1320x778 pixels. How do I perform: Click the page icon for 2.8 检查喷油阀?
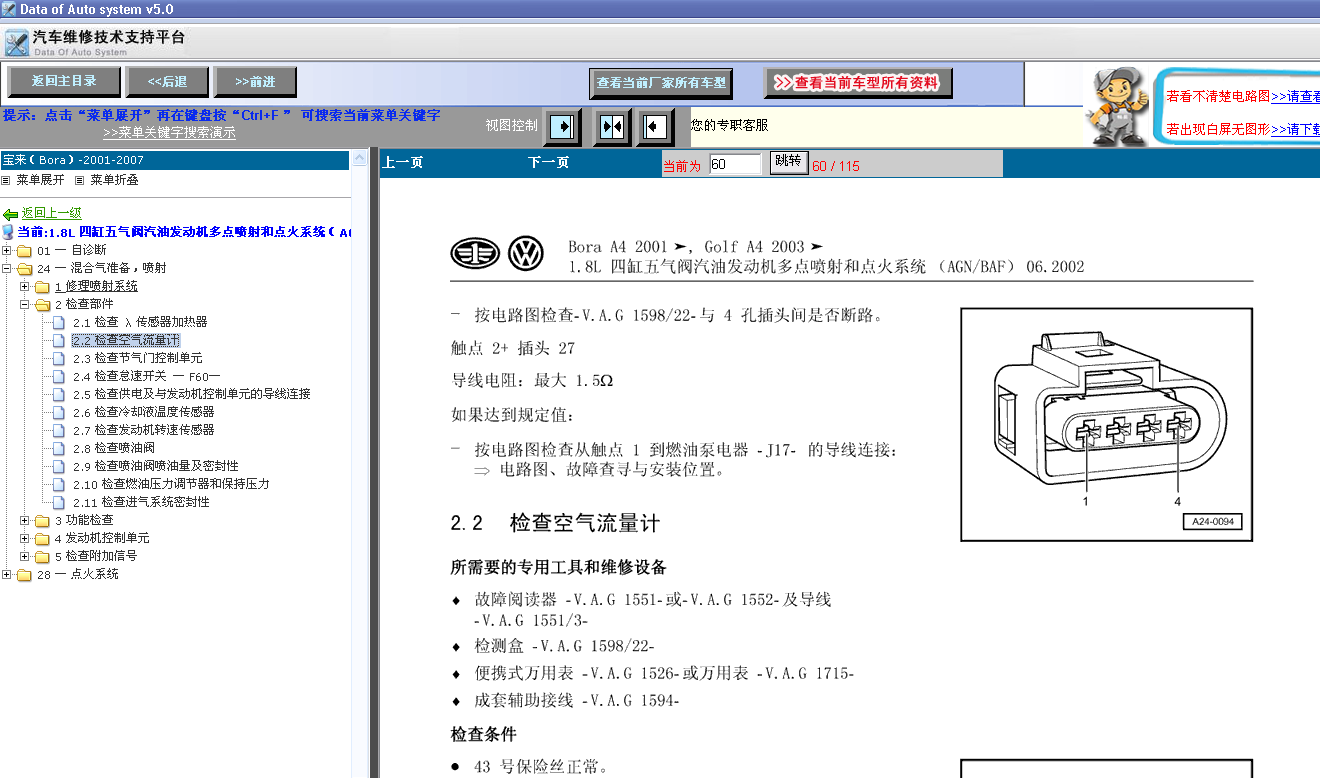[x=59, y=448]
